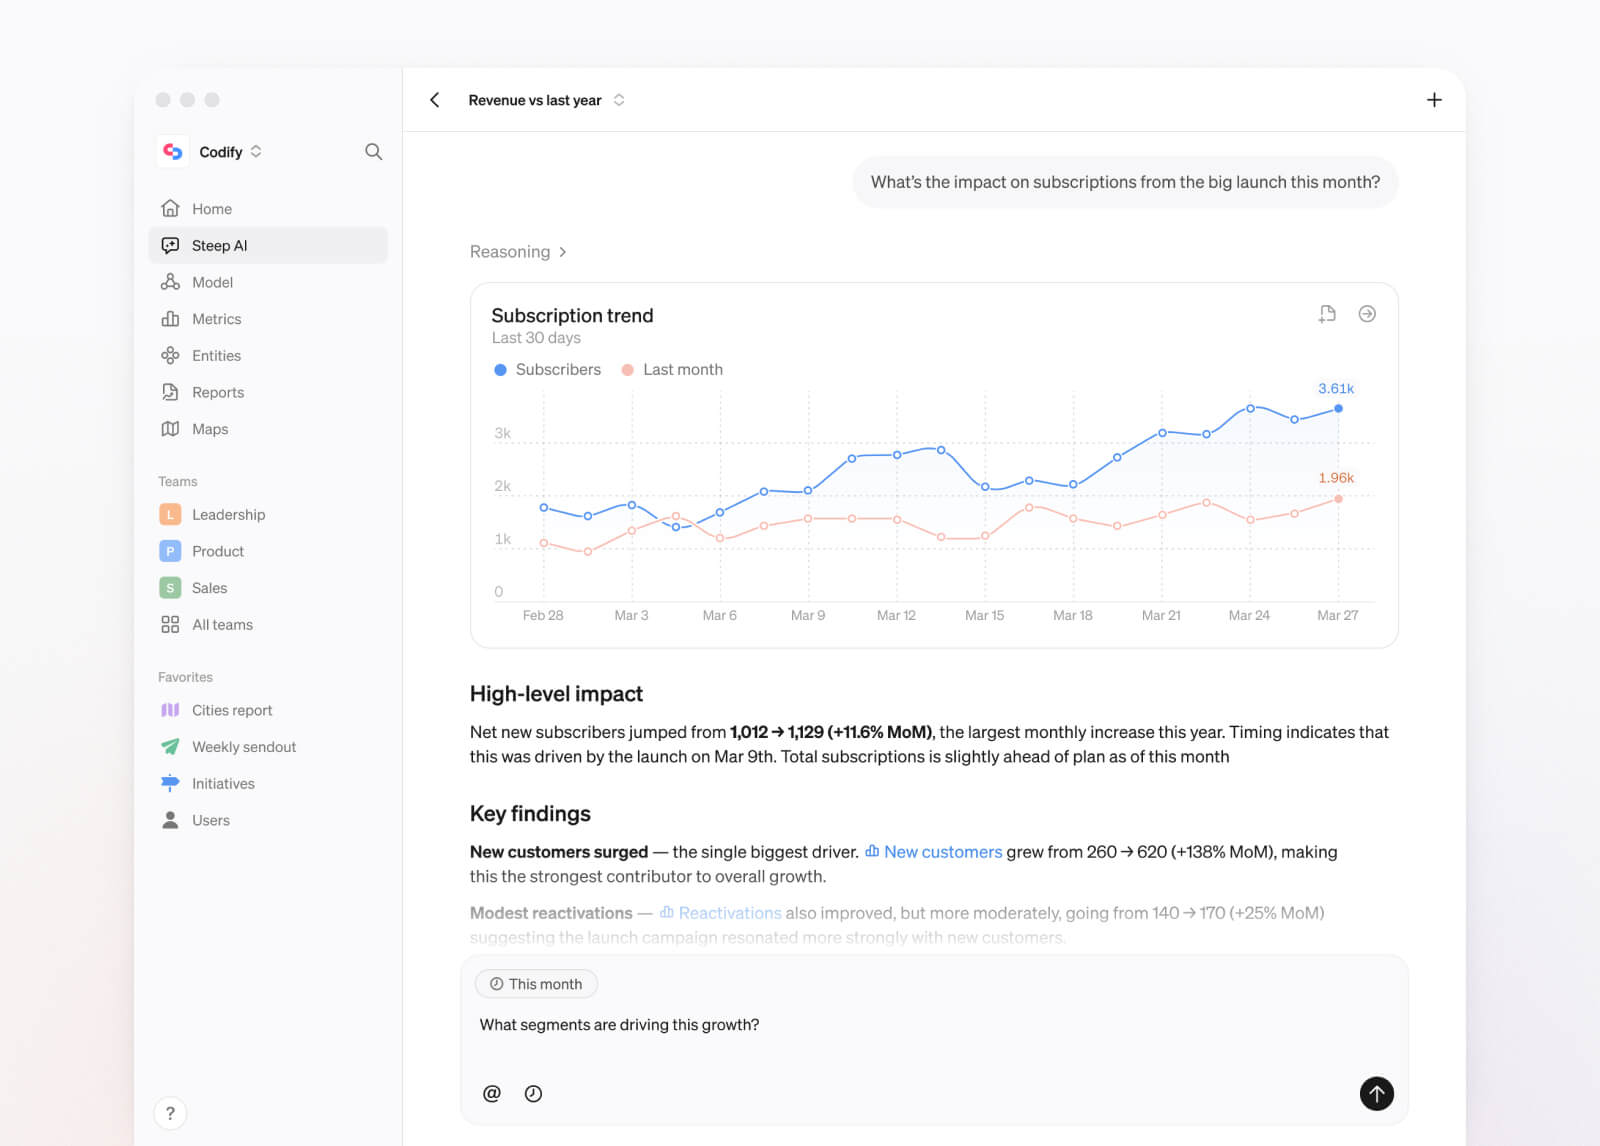Click the search magnifier icon in sidebar
The height and width of the screenshot is (1146, 1600).
coord(373,152)
